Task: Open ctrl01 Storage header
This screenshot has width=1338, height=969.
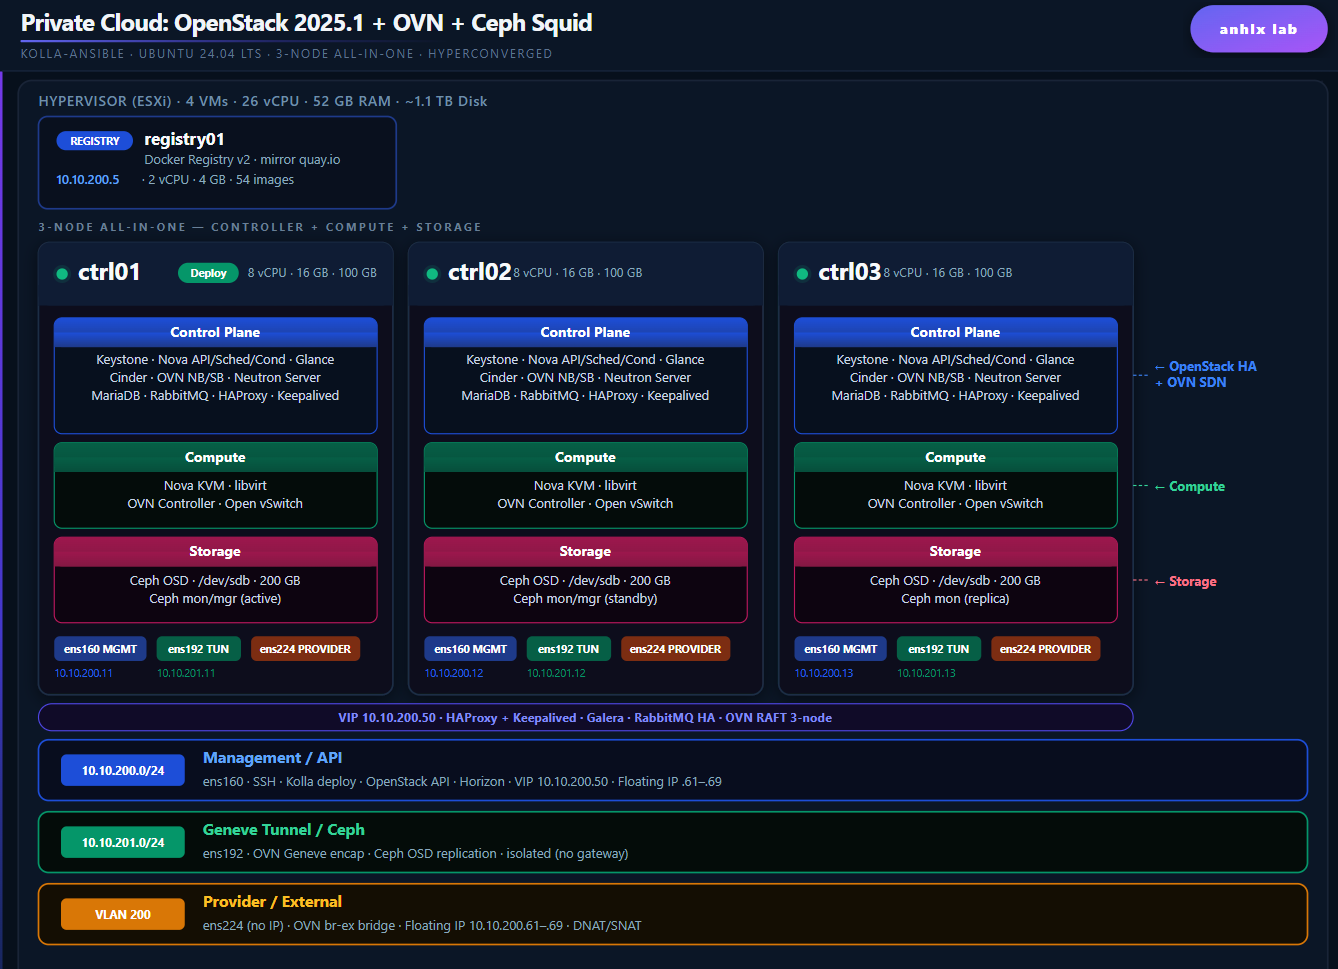Action: point(215,551)
